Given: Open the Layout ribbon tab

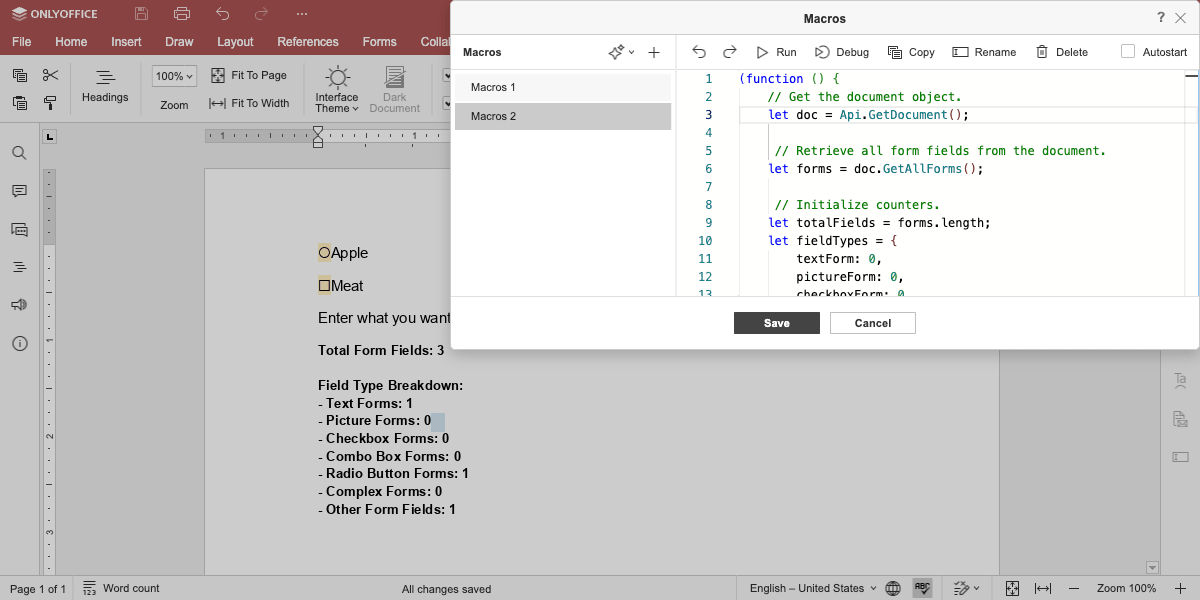Looking at the screenshot, I should click(x=235, y=42).
